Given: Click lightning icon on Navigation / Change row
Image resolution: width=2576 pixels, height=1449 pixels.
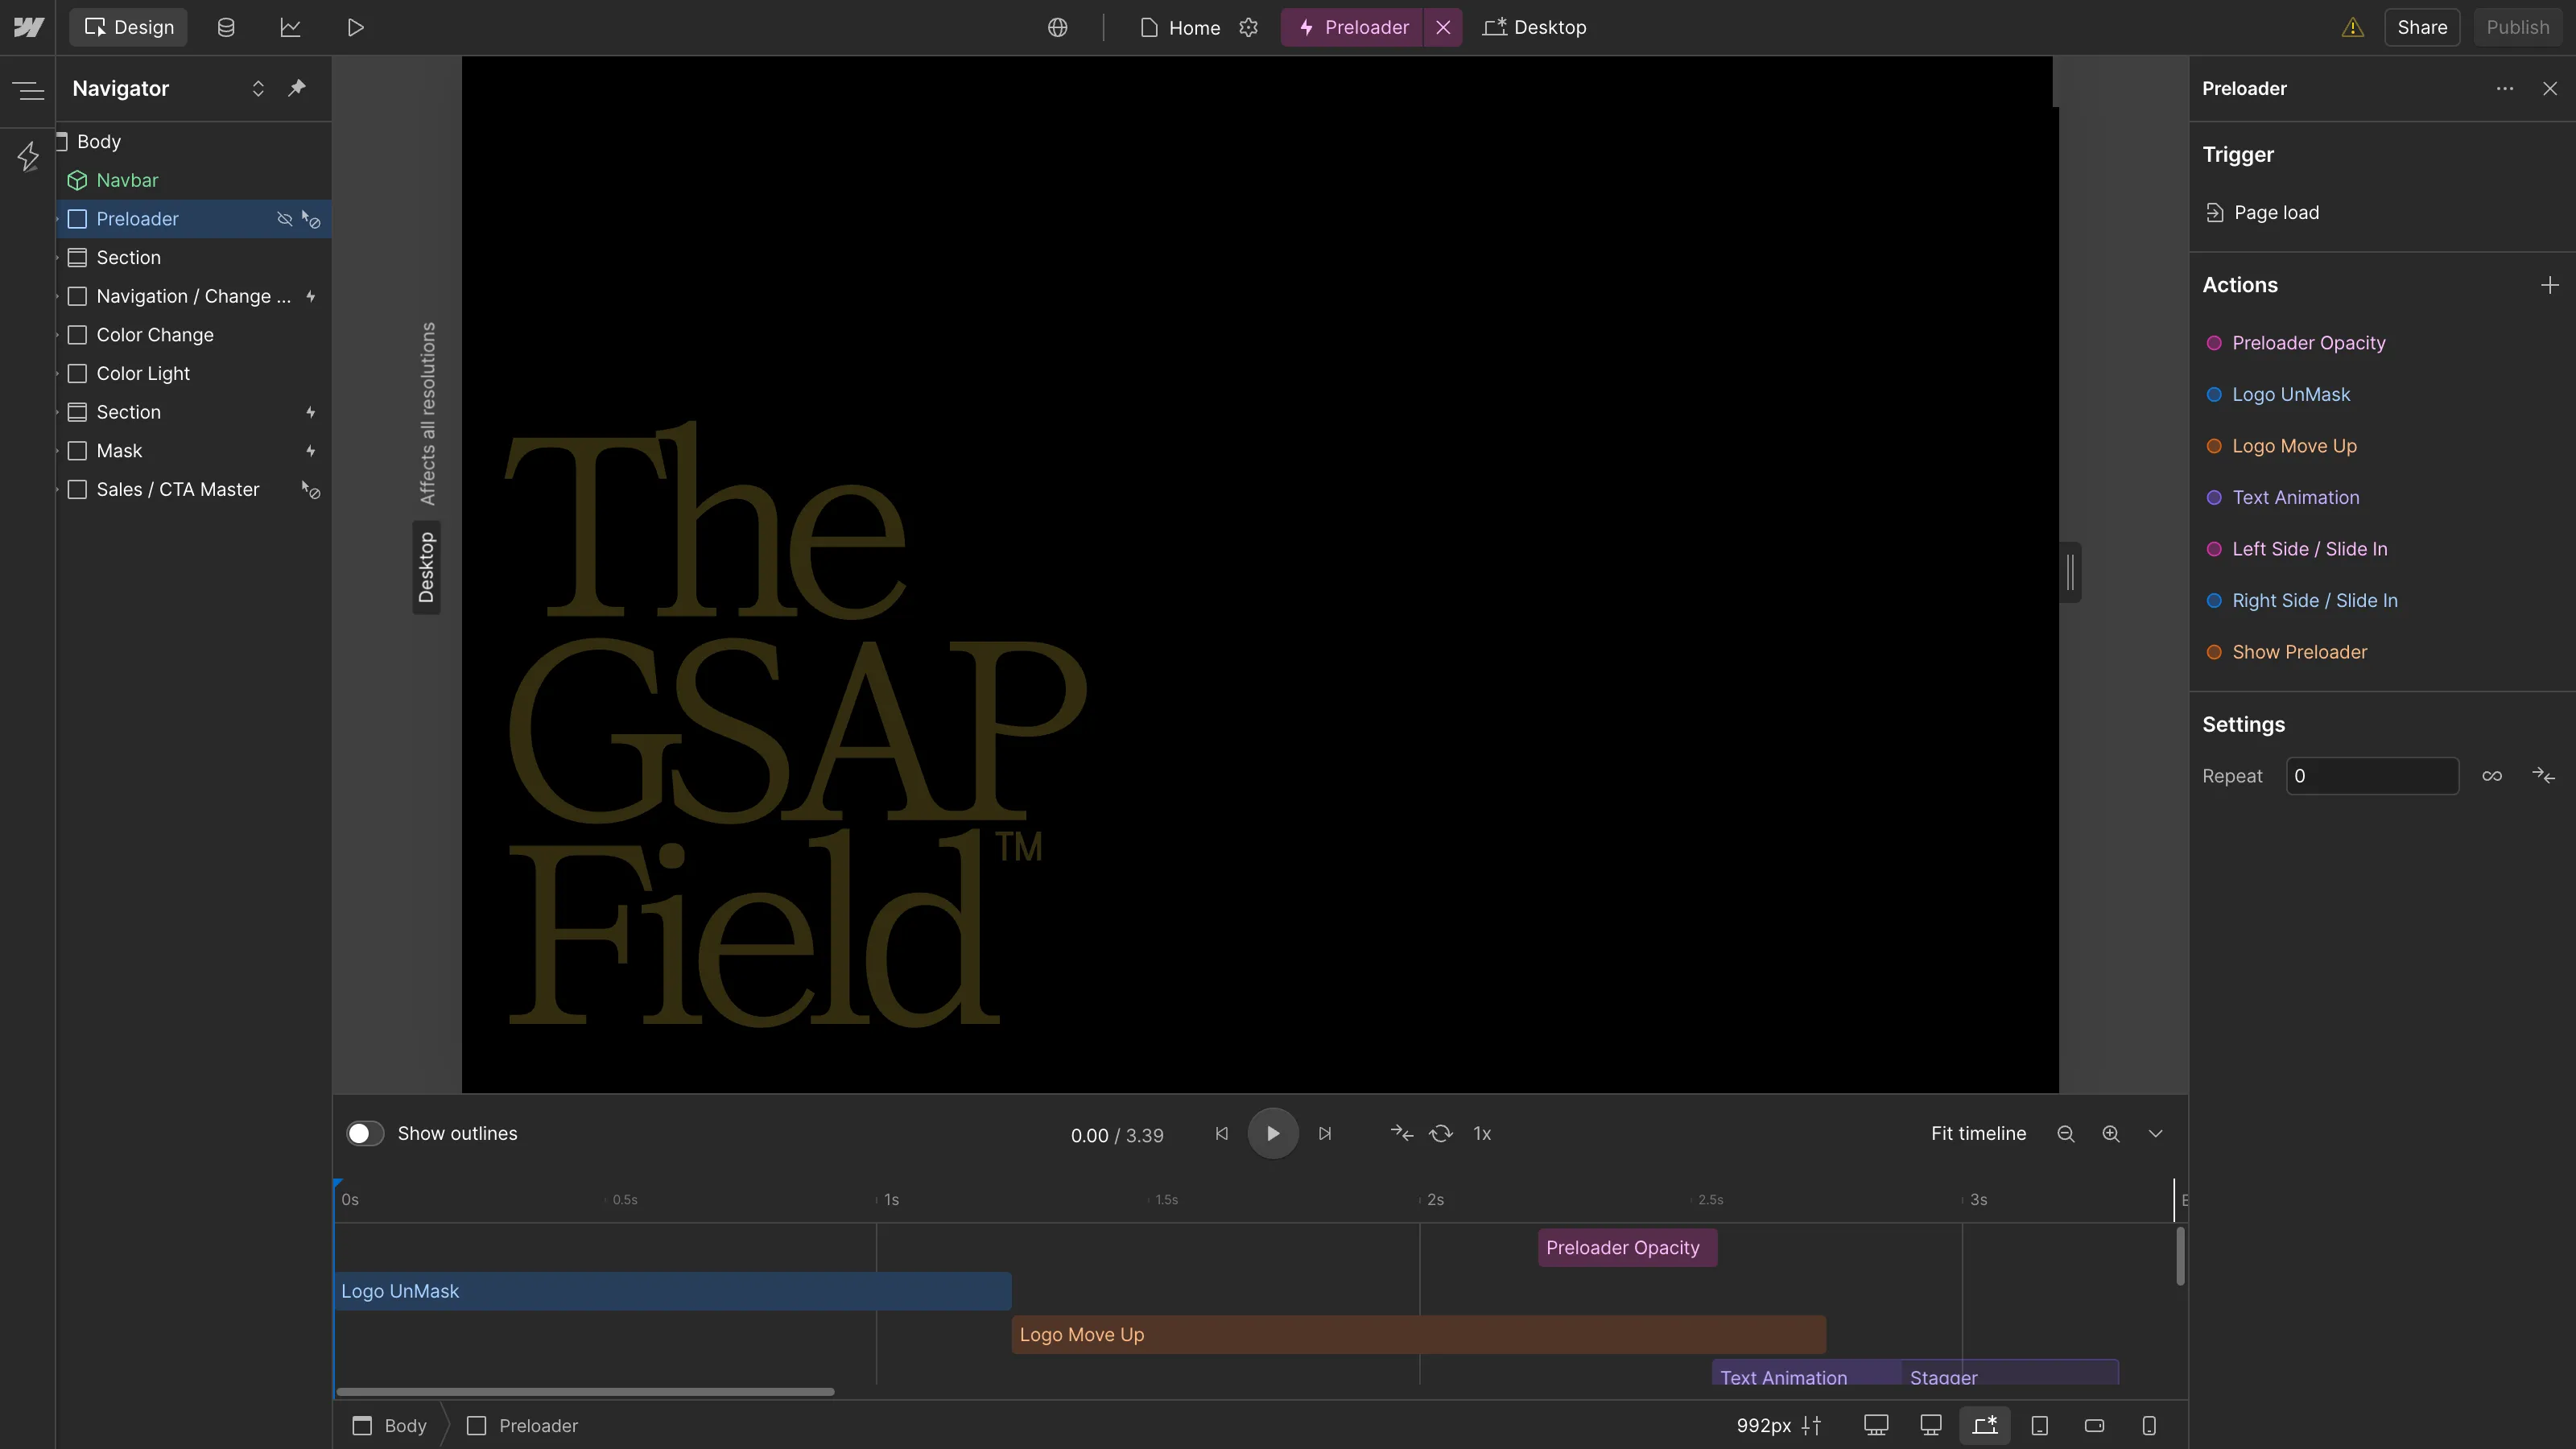Looking at the screenshot, I should tap(311, 296).
